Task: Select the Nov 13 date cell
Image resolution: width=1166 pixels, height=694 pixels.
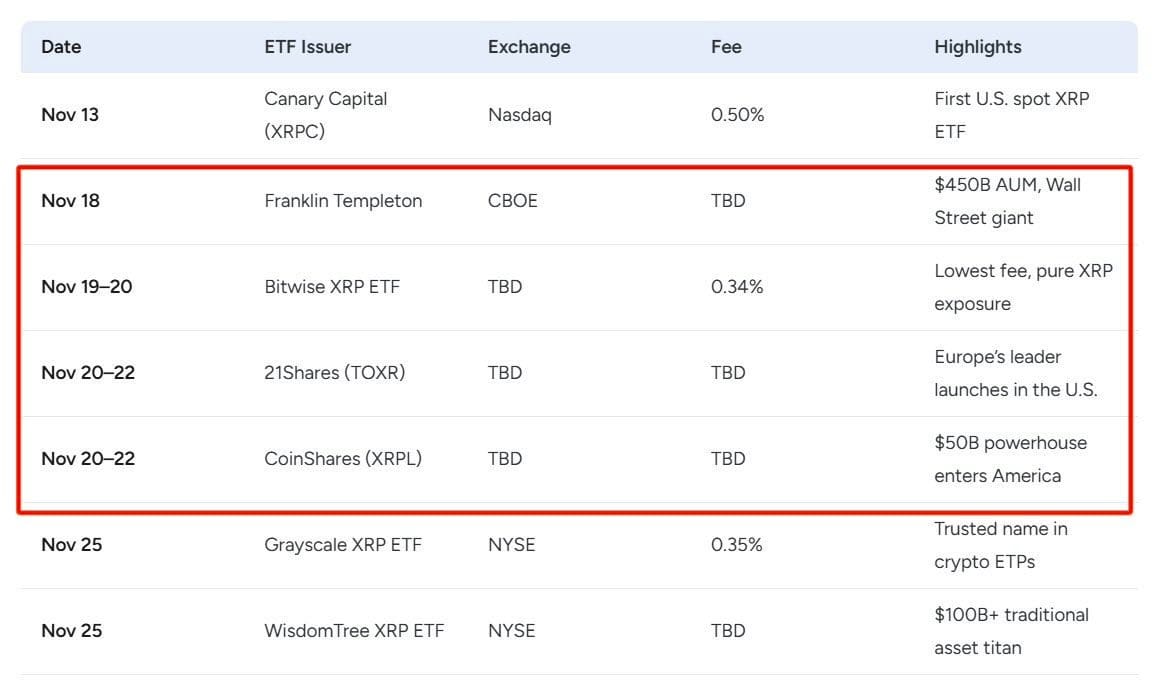Action: (x=70, y=115)
